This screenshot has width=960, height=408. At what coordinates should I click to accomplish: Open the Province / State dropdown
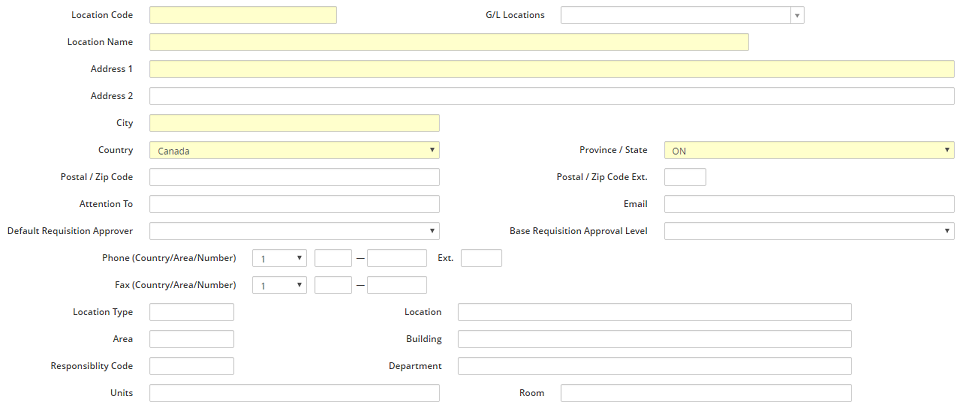[808, 150]
